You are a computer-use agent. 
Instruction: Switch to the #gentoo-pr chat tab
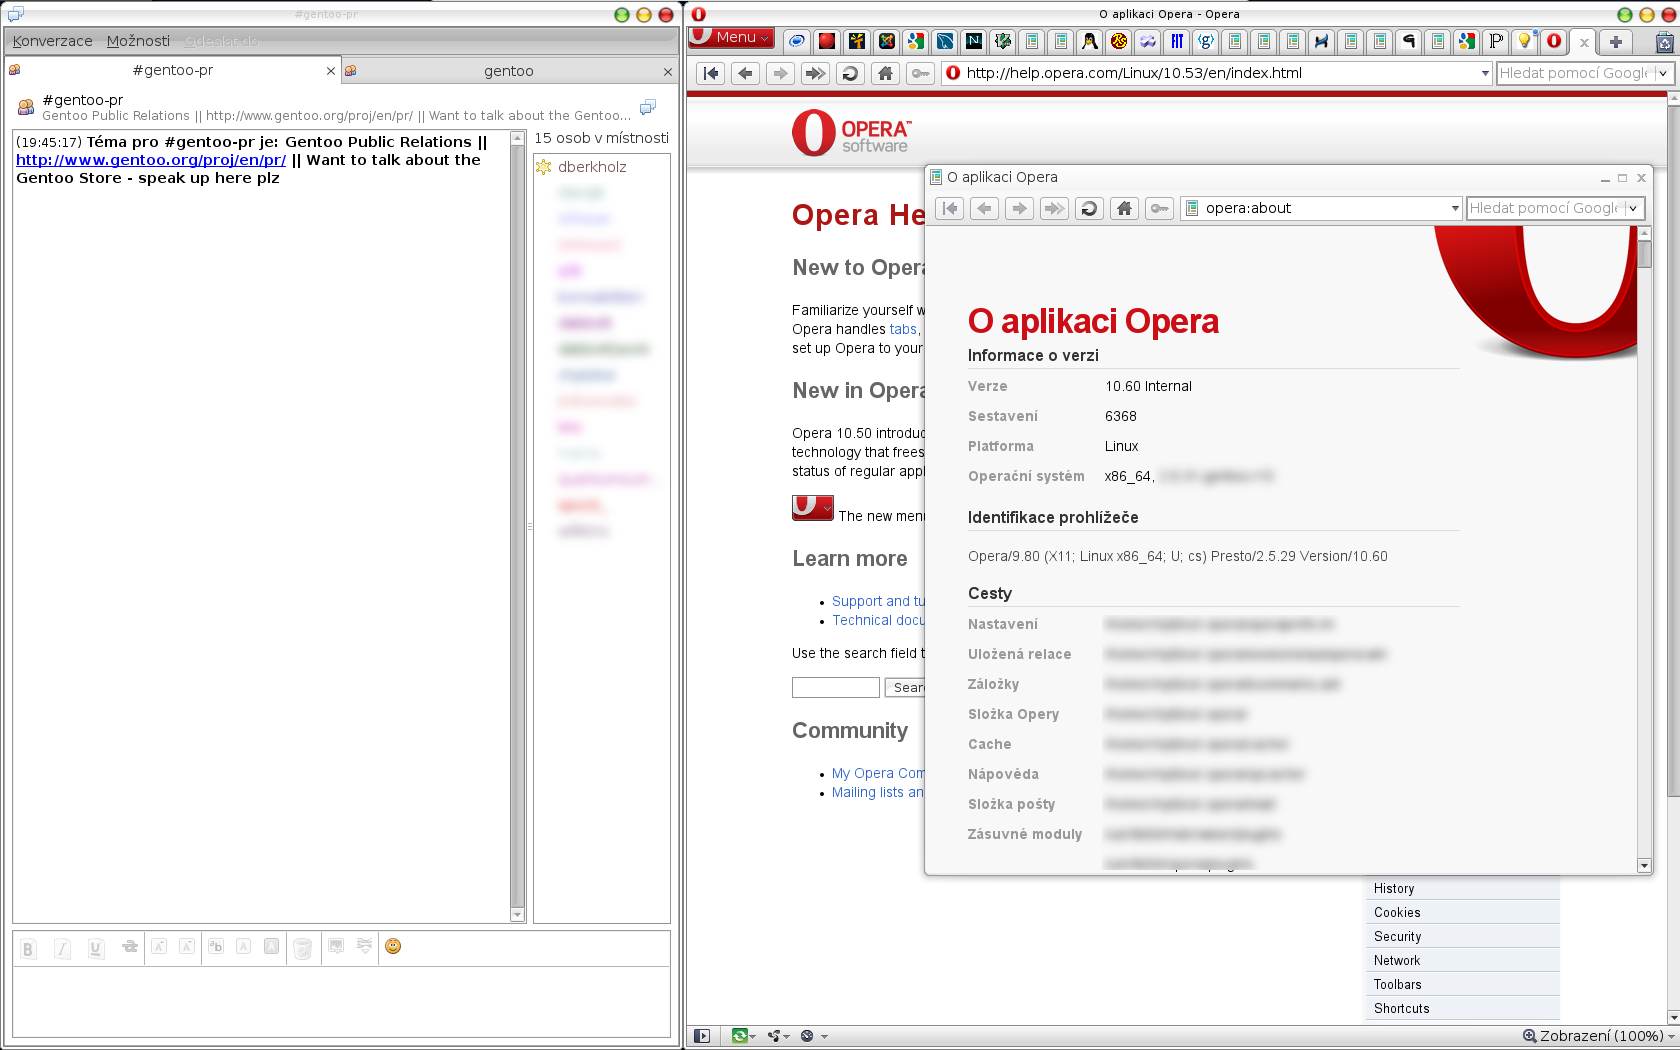click(172, 70)
